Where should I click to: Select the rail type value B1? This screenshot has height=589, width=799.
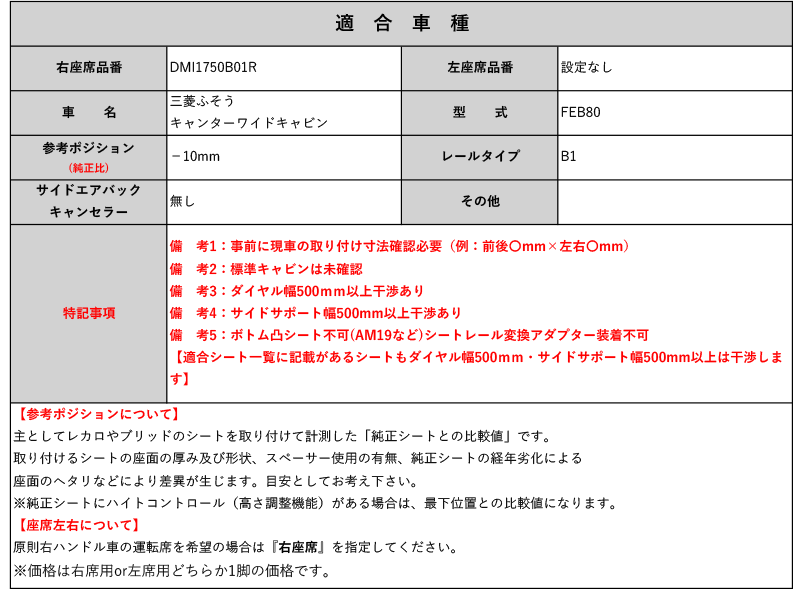[x=569, y=157]
